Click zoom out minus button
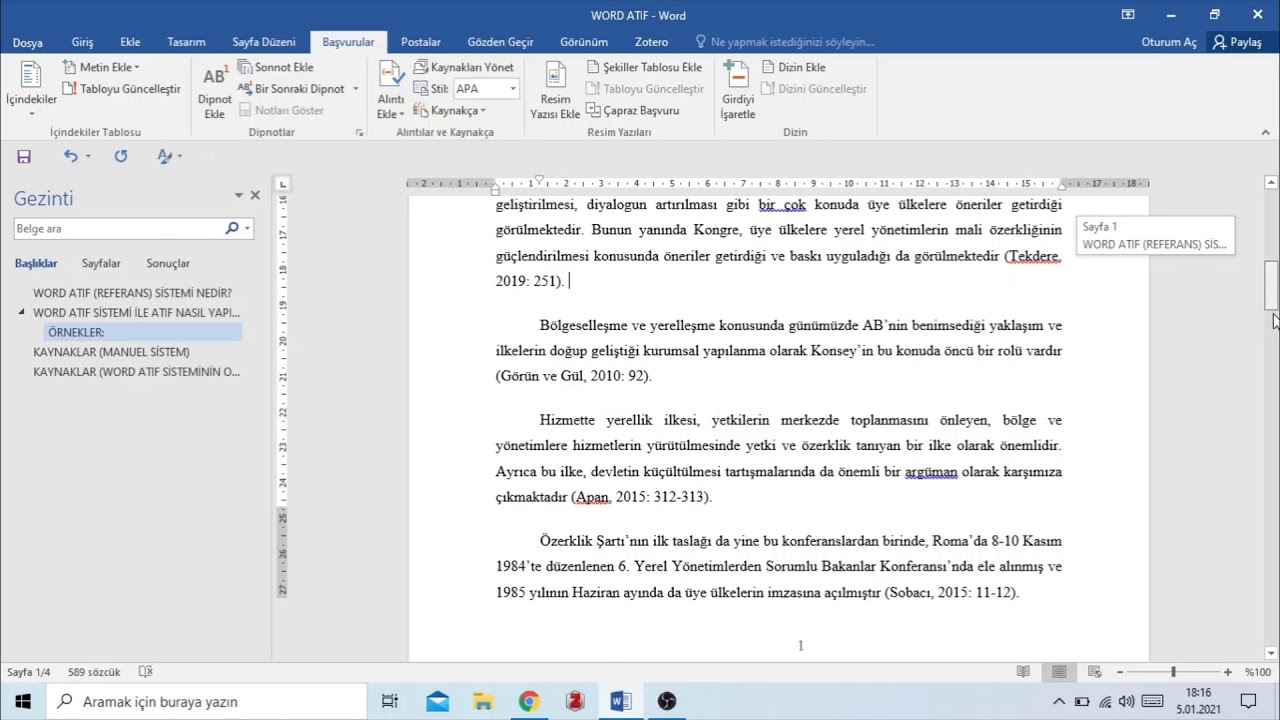Viewport: 1280px width, 720px height. (1120, 672)
